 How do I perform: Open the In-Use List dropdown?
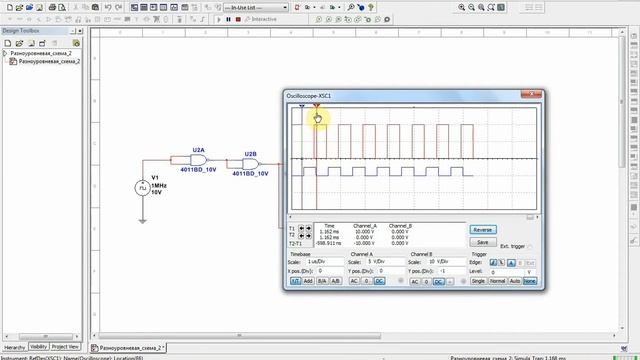coord(285,7)
